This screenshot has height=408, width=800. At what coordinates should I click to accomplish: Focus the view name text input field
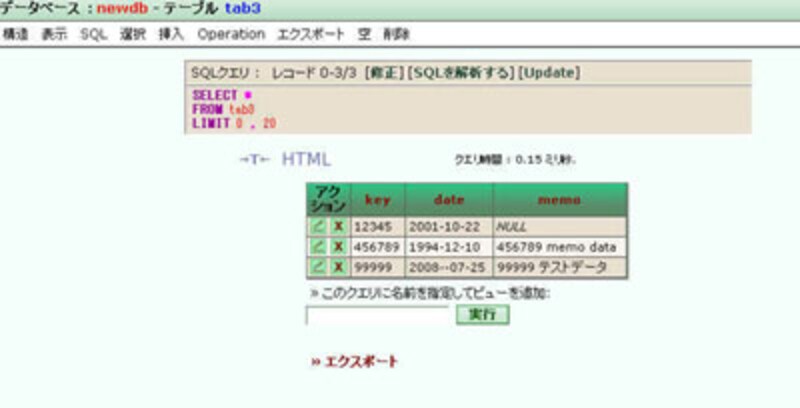pyautogui.click(x=377, y=315)
